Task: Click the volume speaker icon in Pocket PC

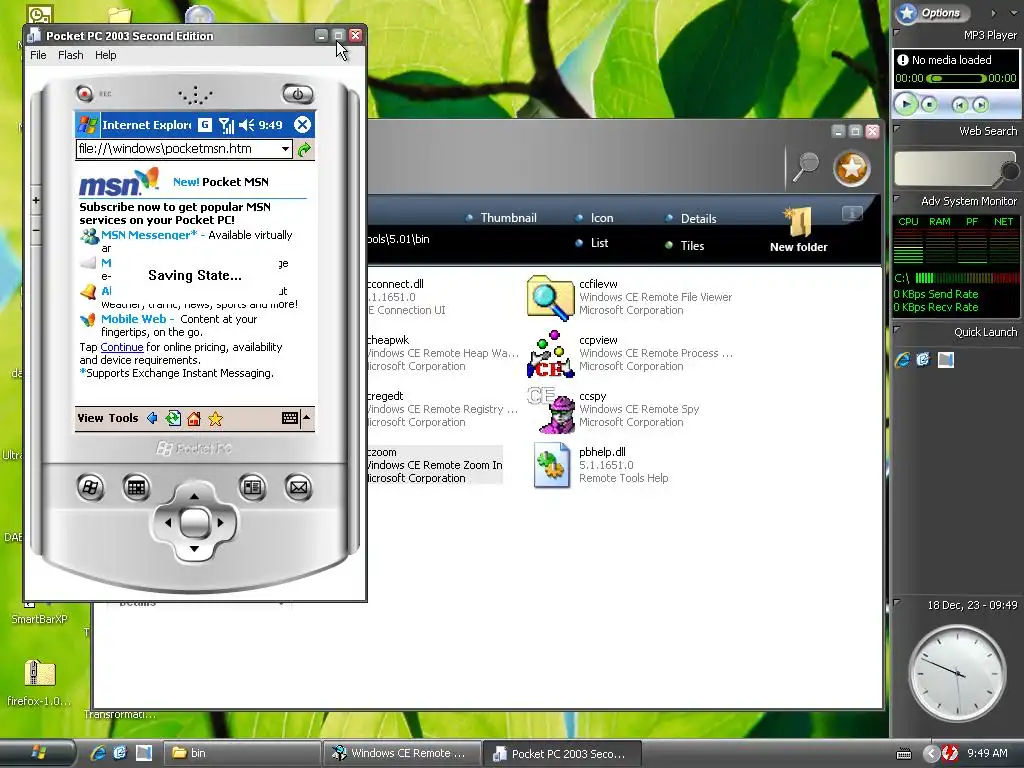Action: point(246,125)
